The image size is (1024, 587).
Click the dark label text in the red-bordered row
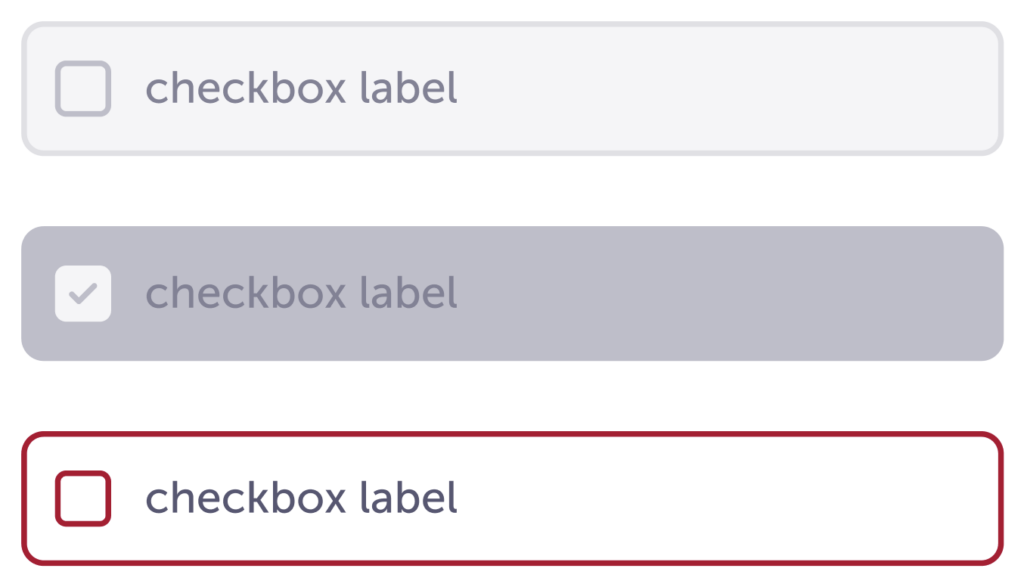point(301,498)
